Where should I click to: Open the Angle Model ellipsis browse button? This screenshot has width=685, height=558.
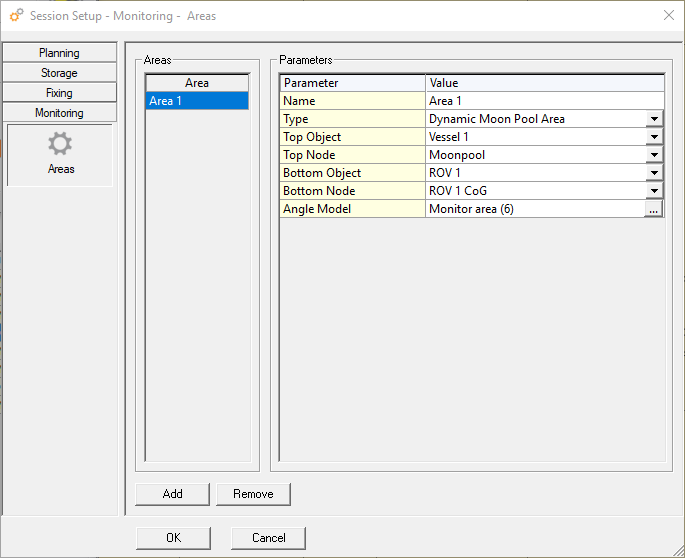653,209
